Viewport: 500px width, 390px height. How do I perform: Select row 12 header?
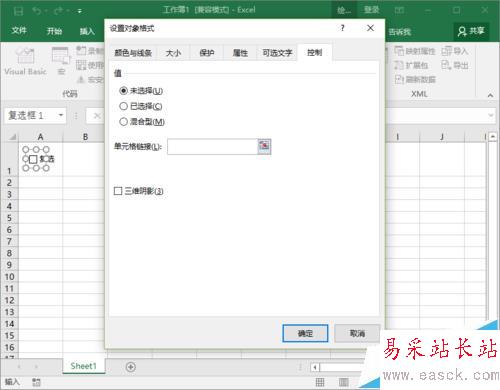pos(9,300)
